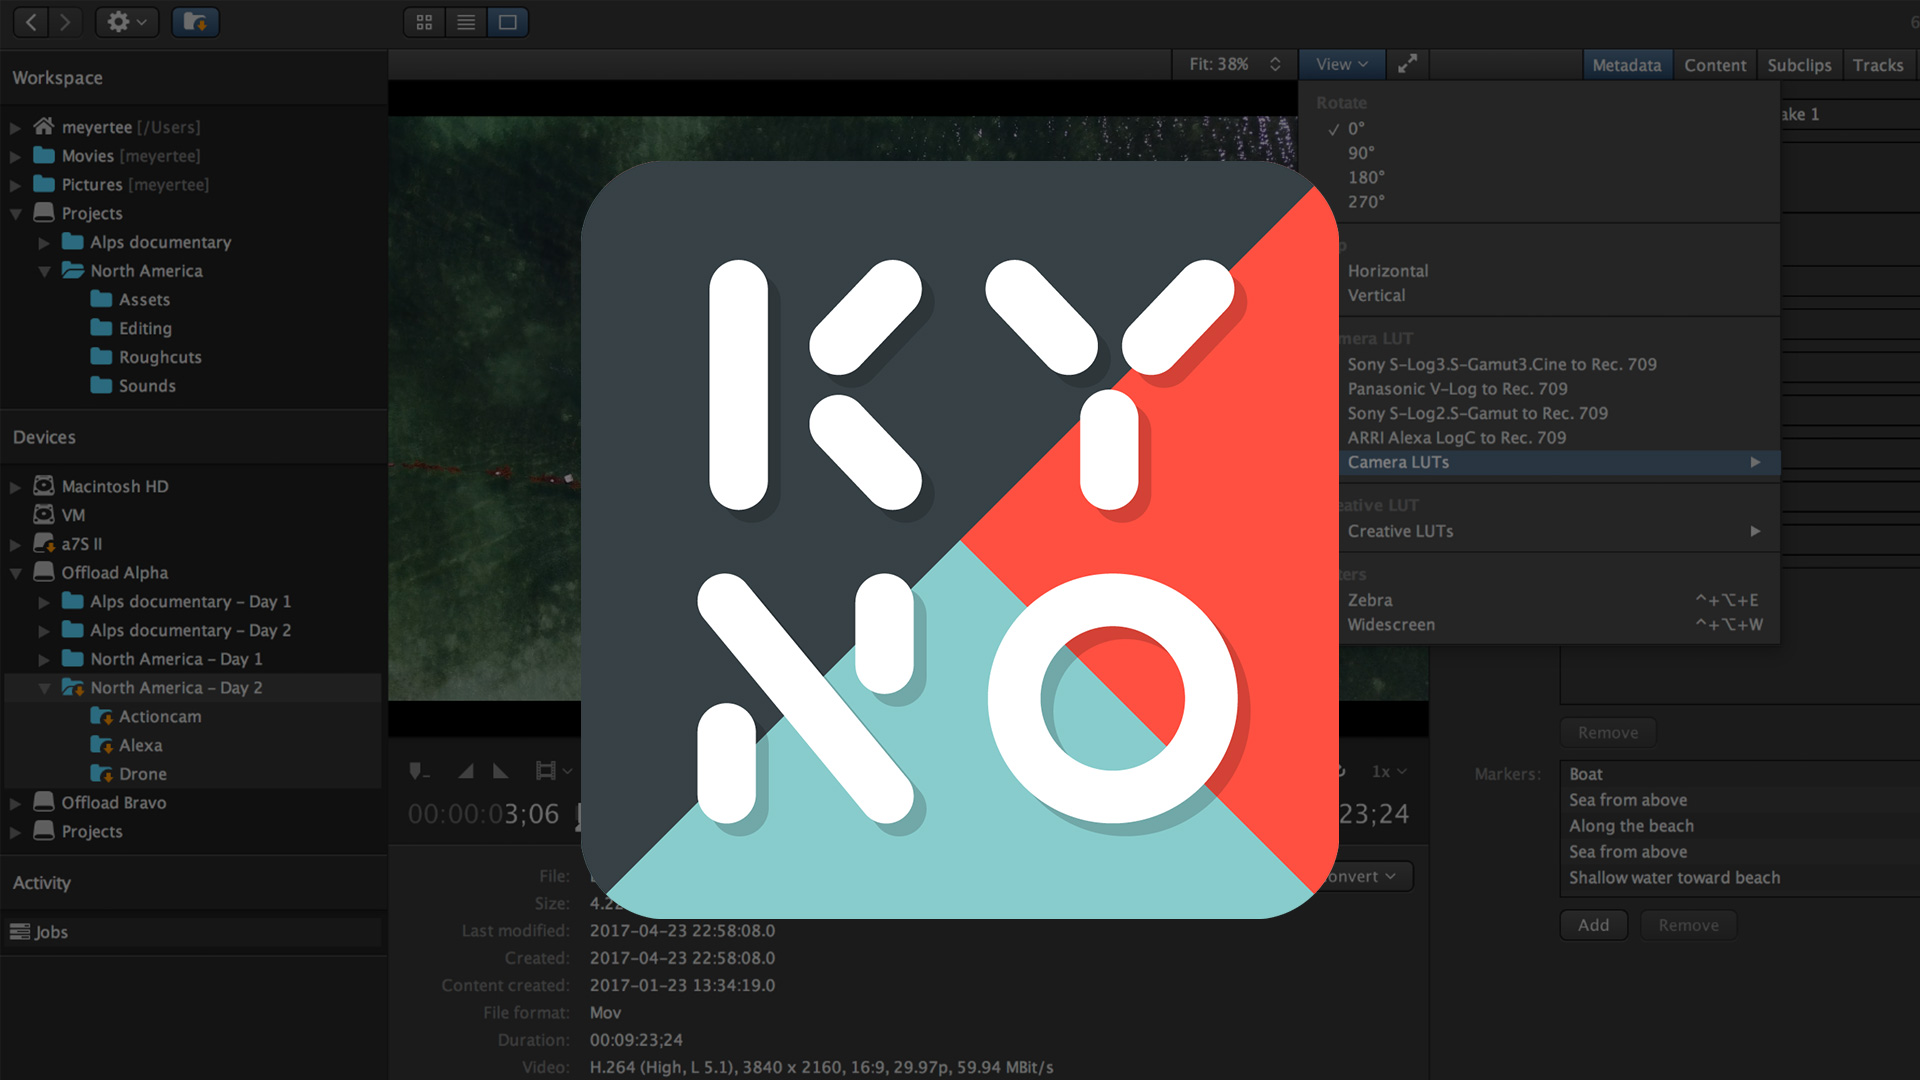Choose Sony S-Log3.S-Gamut3.Cine to Rec. 709
This screenshot has height=1080, width=1920.
(x=1502, y=364)
